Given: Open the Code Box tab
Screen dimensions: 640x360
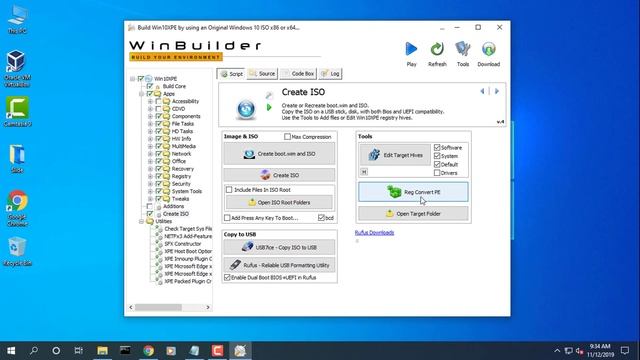Looking at the screenshot, I should (298, 74).
